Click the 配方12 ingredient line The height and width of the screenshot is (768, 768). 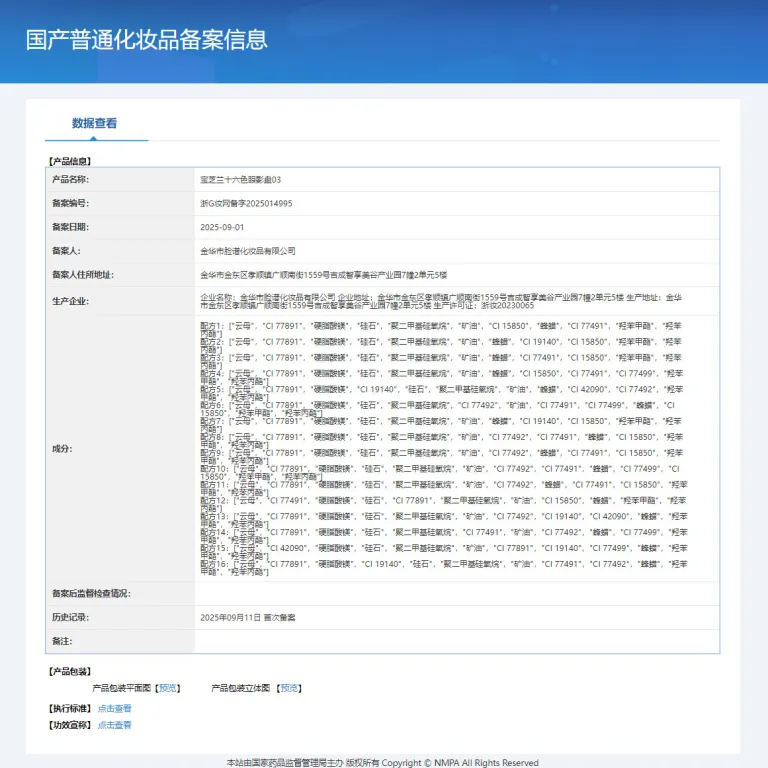coord(443,504)
